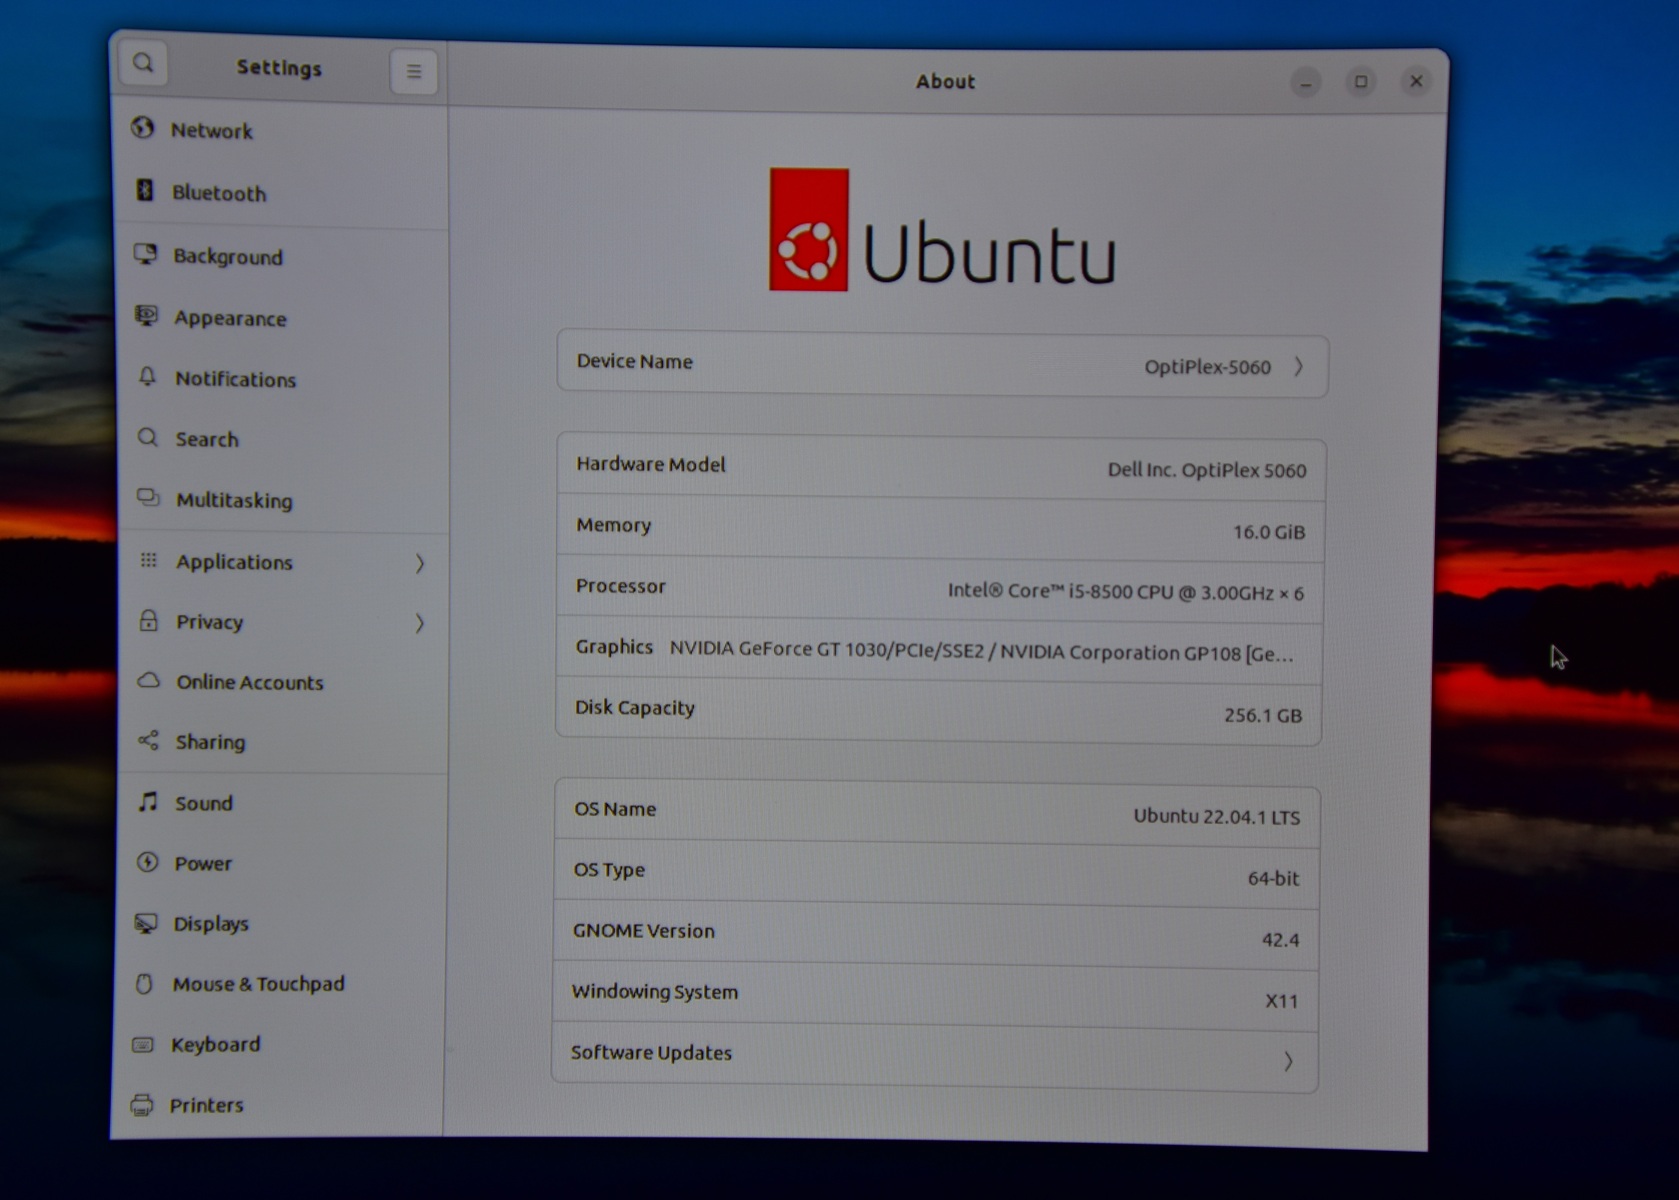This screenshot has width=1679, height=1200.
Task: Open the Settings hamburger menu
Action: tap(414, 72)
